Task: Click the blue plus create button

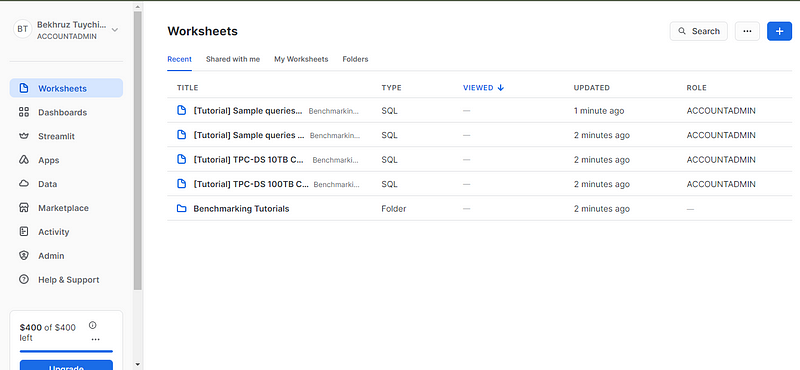Action: point(780,31)
